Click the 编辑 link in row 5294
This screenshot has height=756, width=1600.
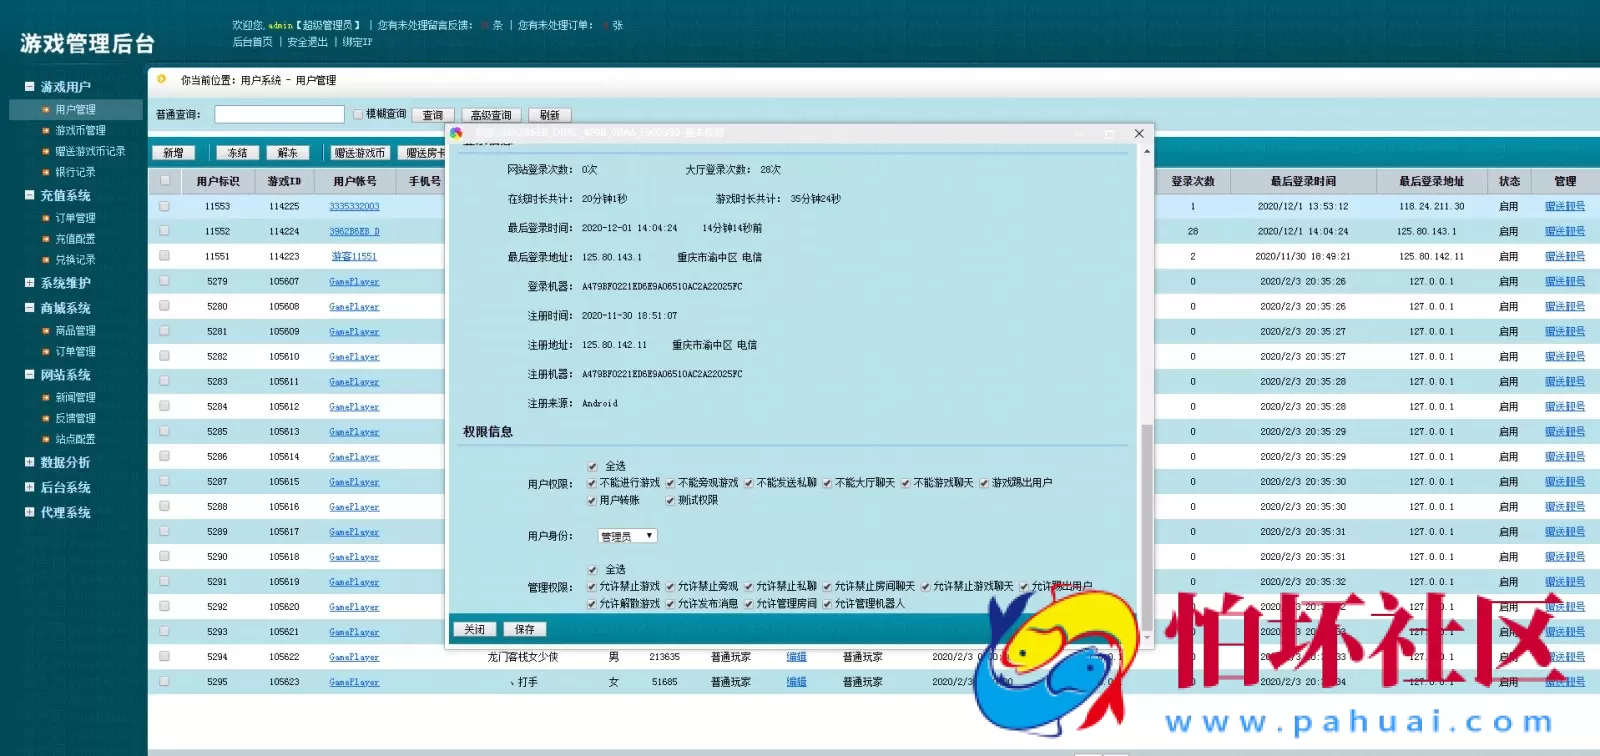tap(796, 657)
